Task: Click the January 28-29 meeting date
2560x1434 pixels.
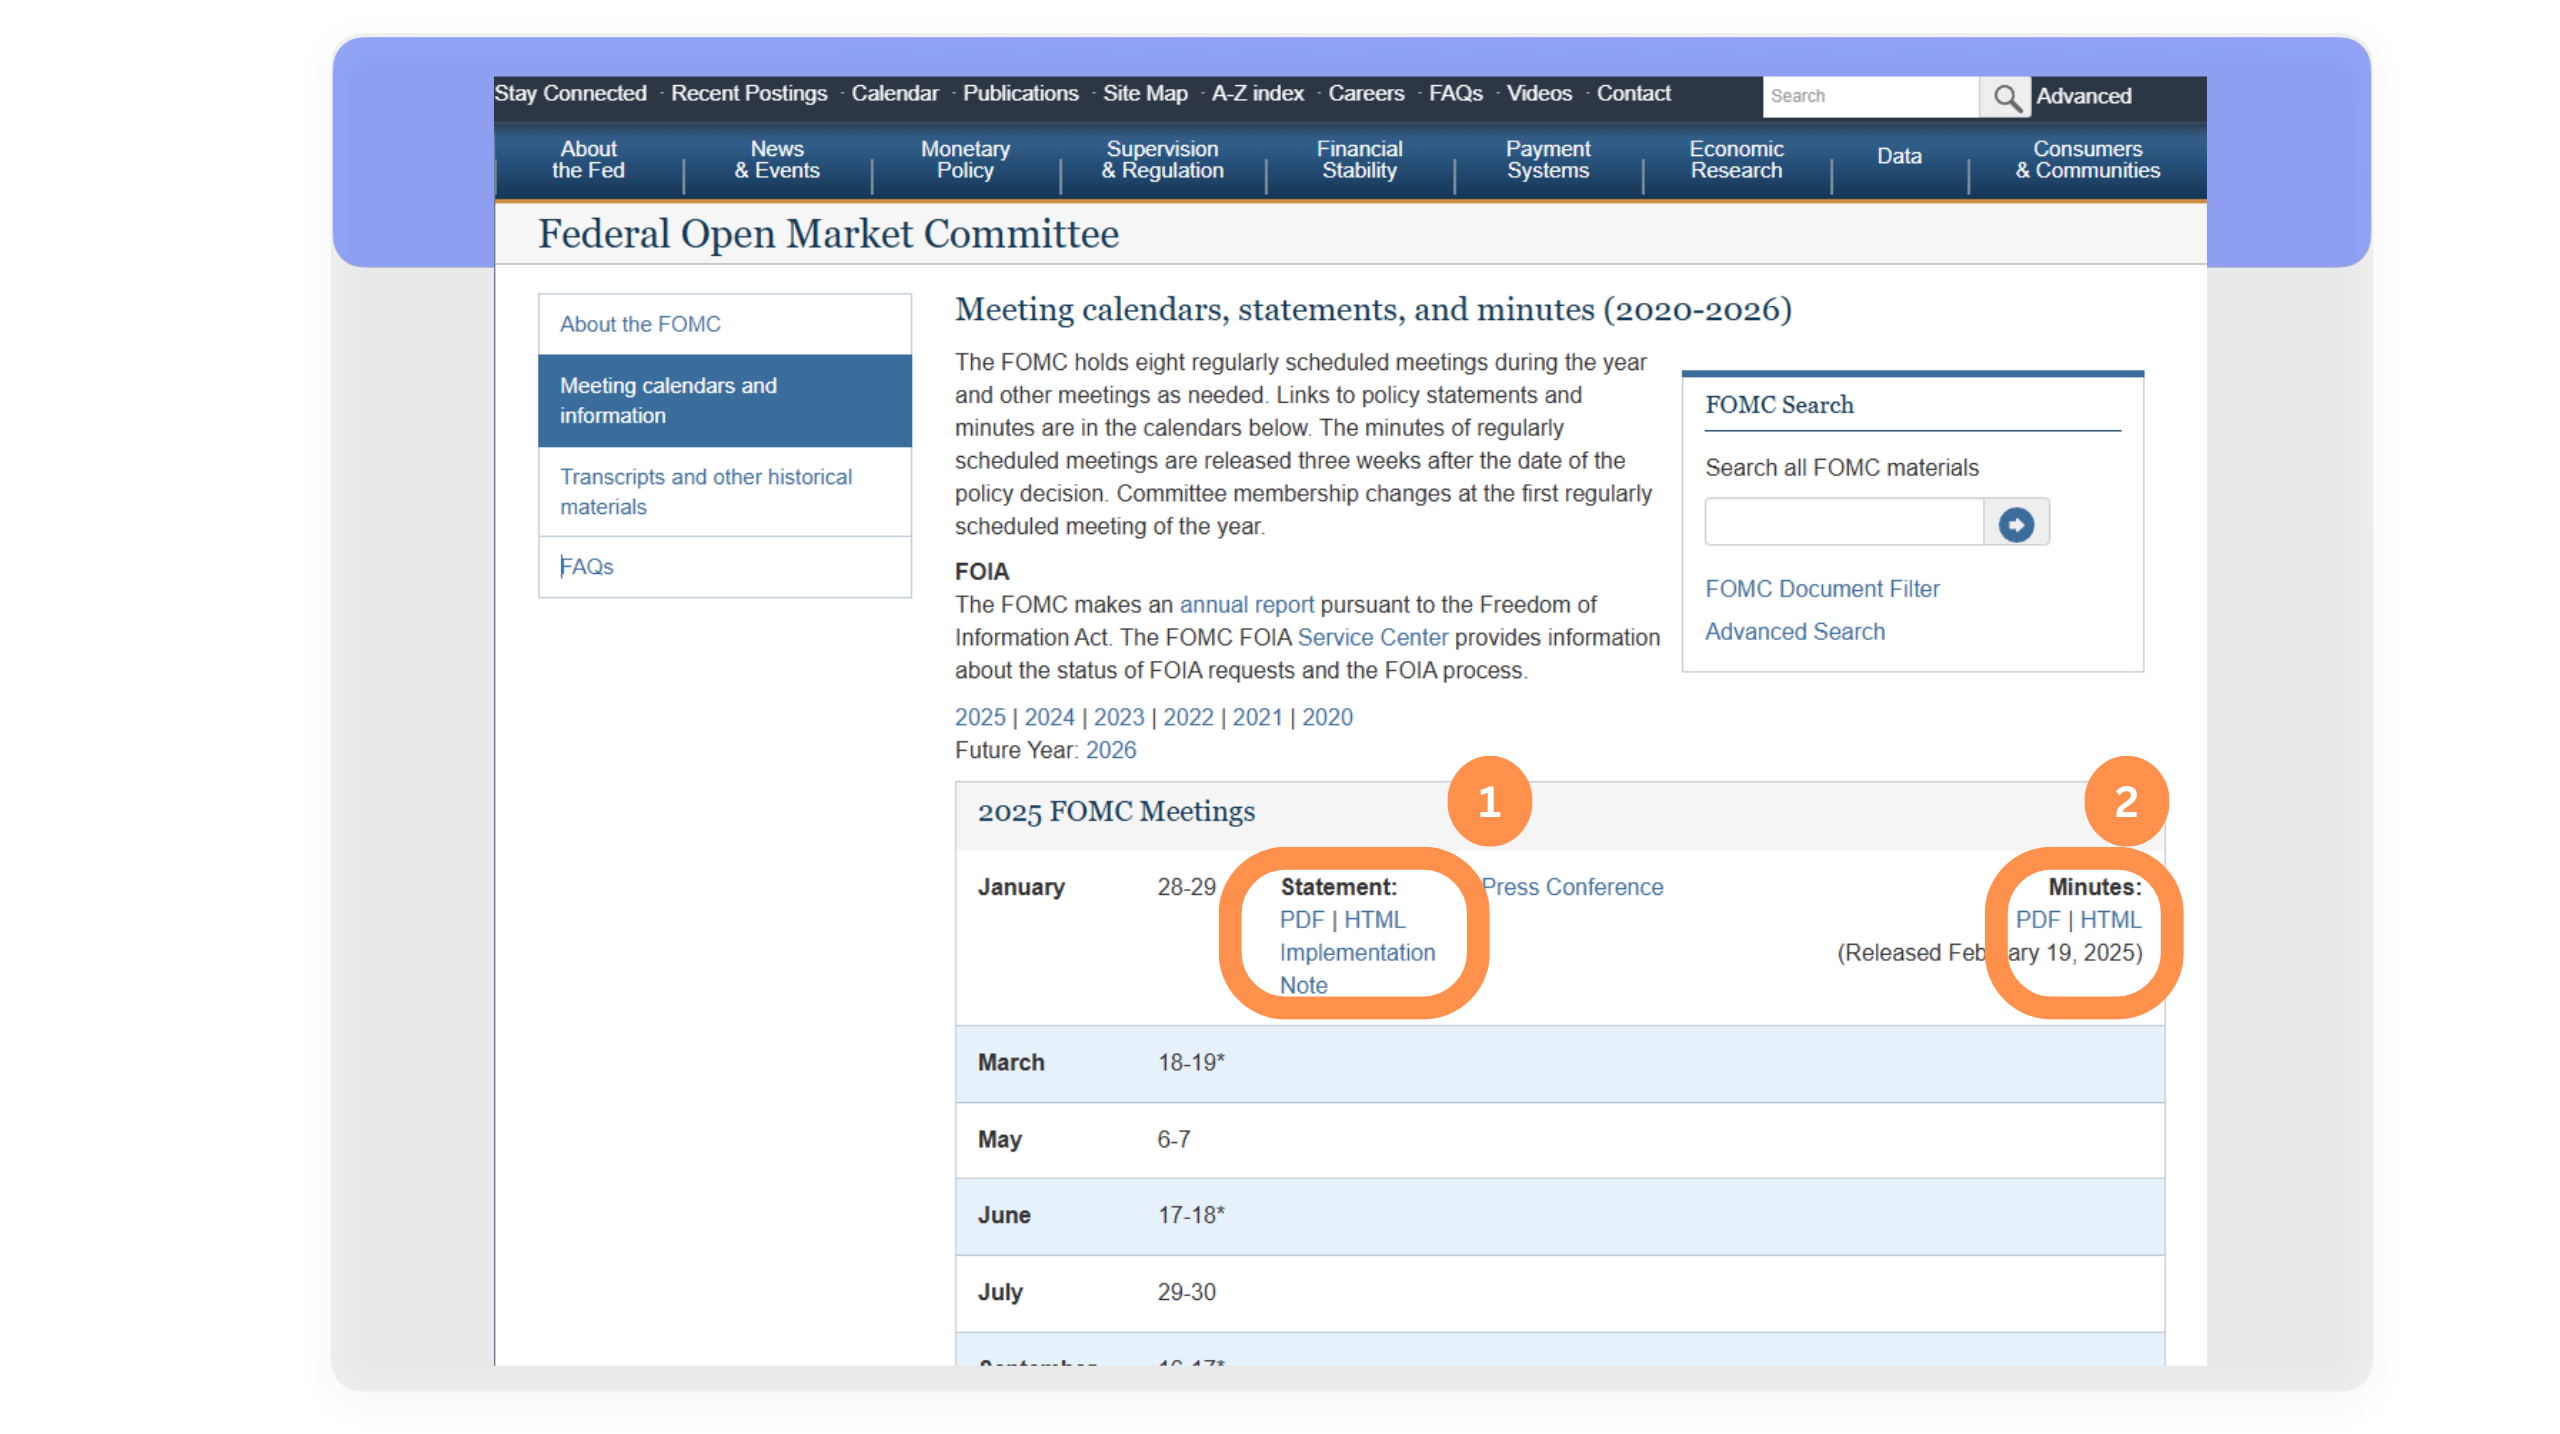Action: (x=1187, y=887)
